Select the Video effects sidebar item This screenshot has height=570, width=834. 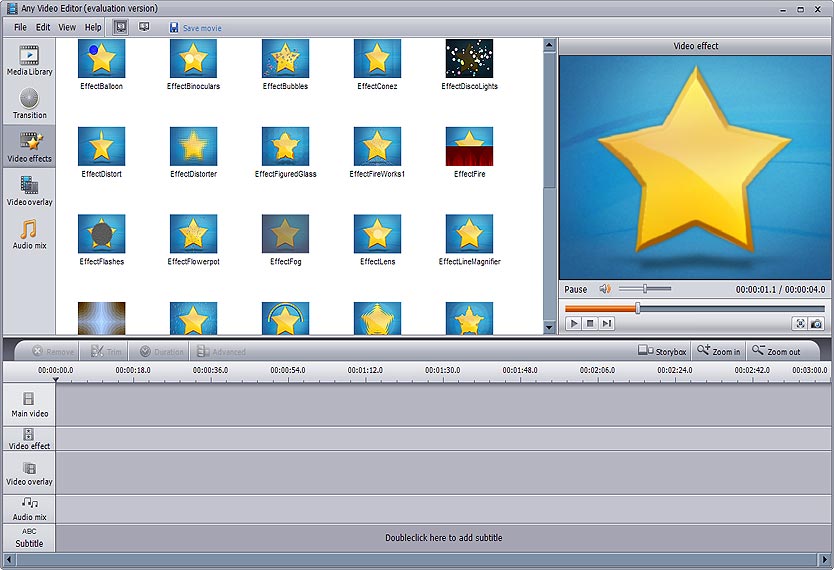coord(29,147)
